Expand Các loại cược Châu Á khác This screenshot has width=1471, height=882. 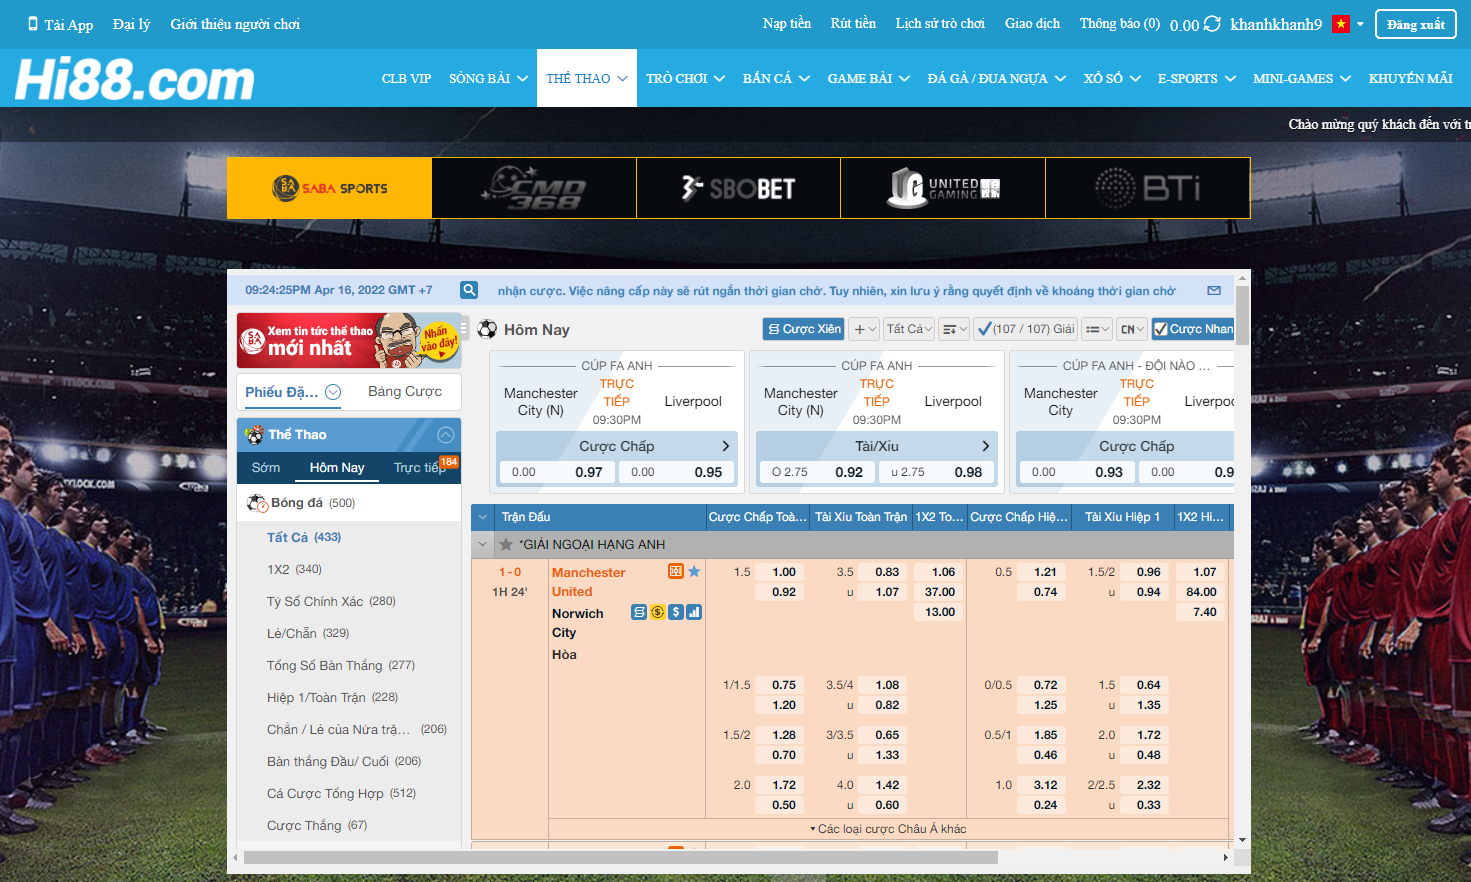pos(888,829)
